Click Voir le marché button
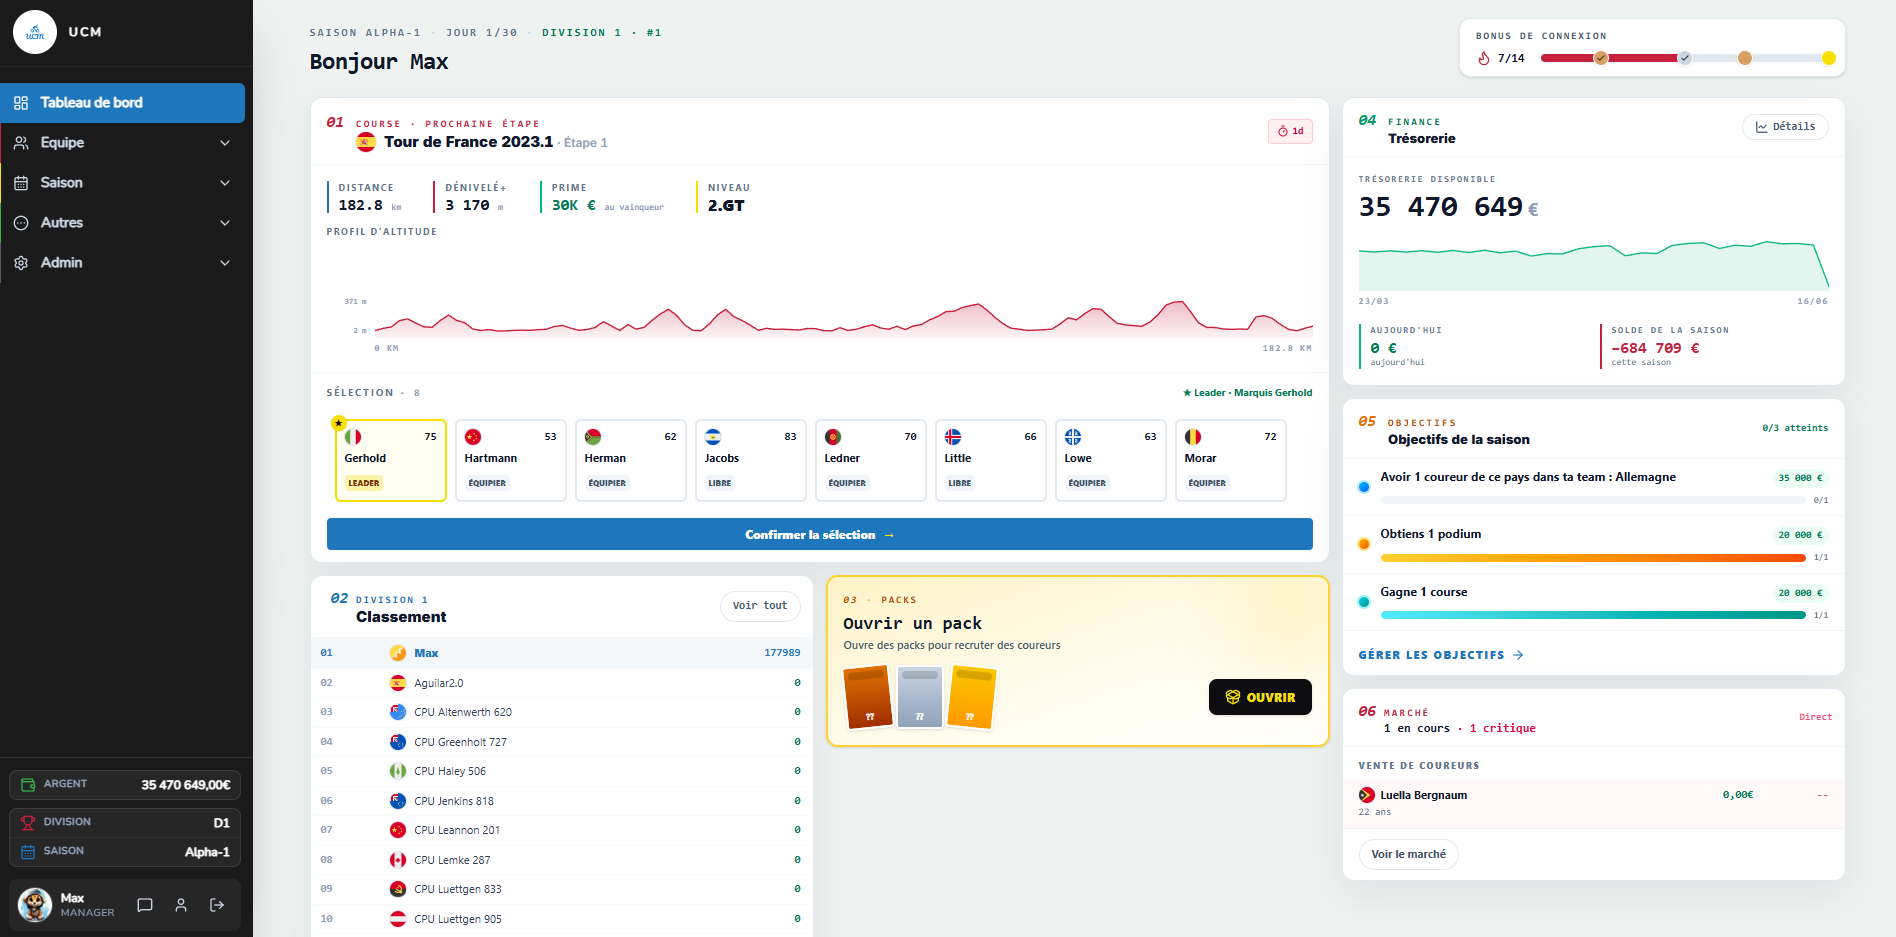Screen dimensions: 1896x937 (1408, 854)
